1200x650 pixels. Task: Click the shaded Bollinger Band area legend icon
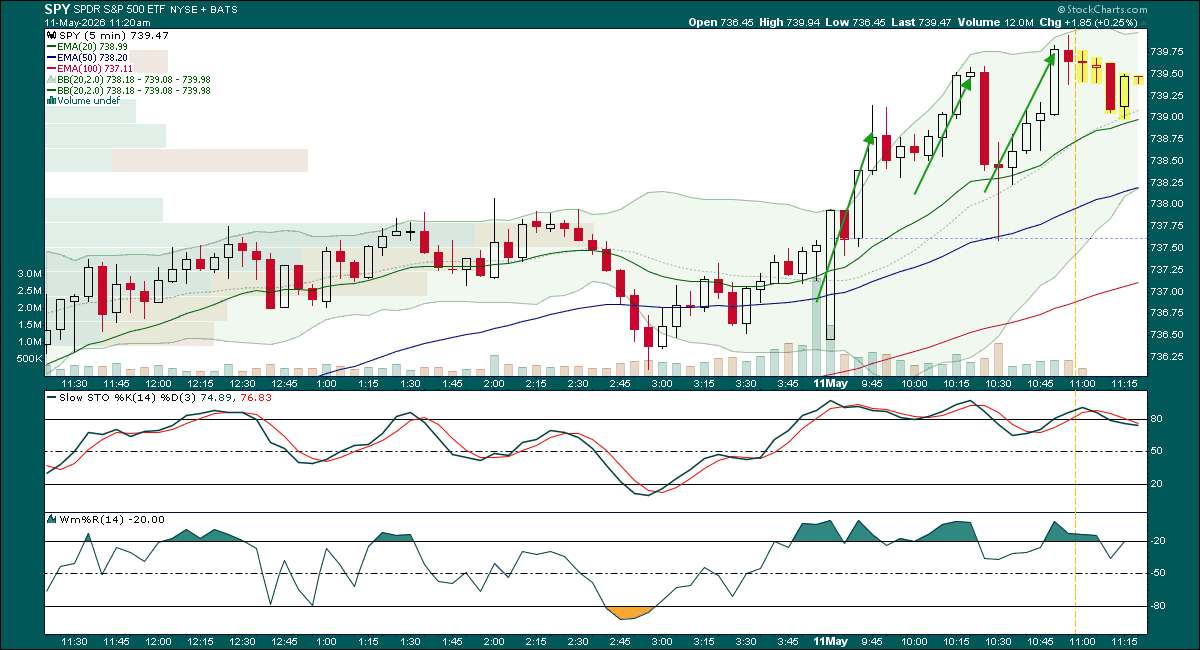[52, 79]
